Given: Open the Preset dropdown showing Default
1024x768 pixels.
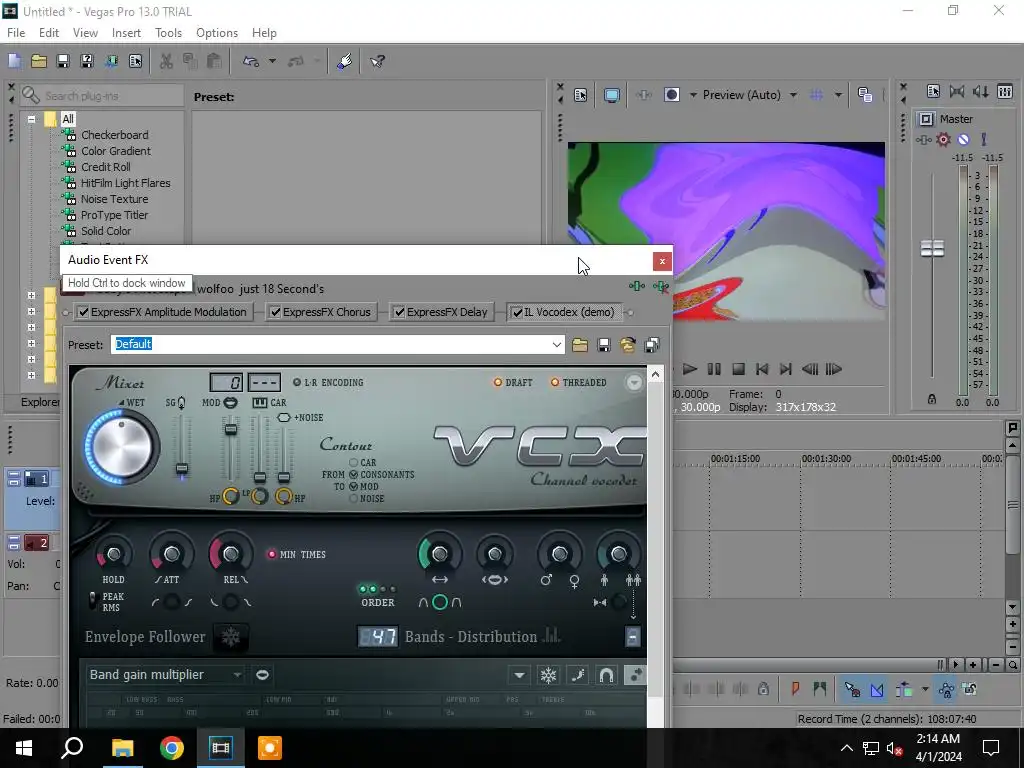Looking at the screenshot, I should [x=556, y=345].
